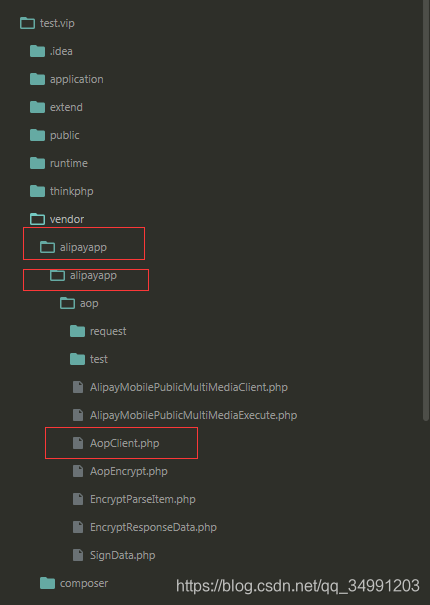This screenshot has height=605, width=430.
Task: Click the vertical scrollbar of the tree
Action: pos(426,210)
